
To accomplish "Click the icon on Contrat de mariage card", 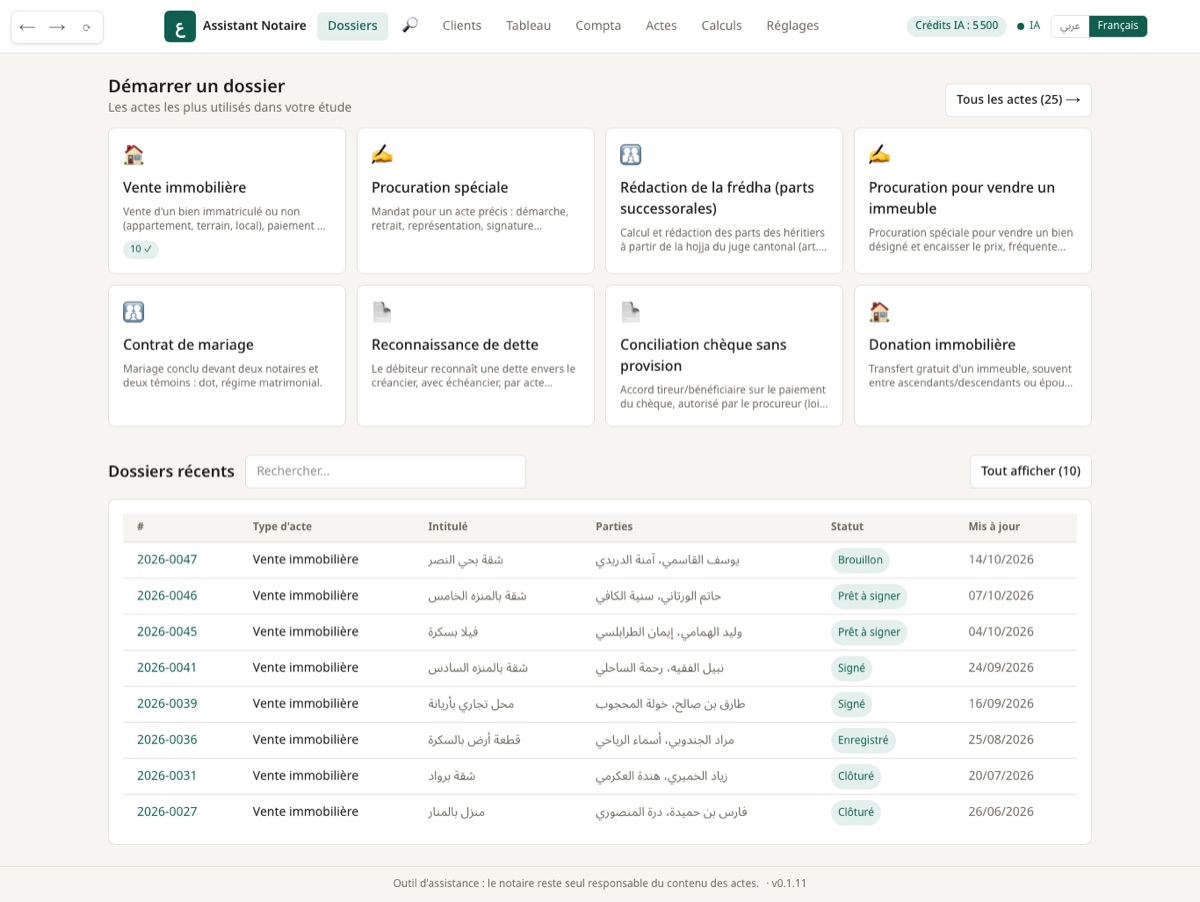I will (x=134, y=312).
